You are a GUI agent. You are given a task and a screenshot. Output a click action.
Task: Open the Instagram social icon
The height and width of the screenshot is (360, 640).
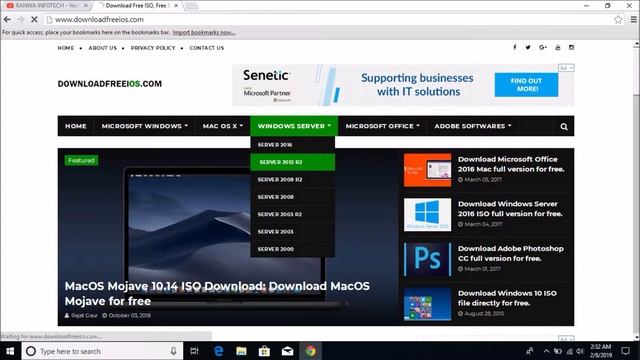pos(571,47)
